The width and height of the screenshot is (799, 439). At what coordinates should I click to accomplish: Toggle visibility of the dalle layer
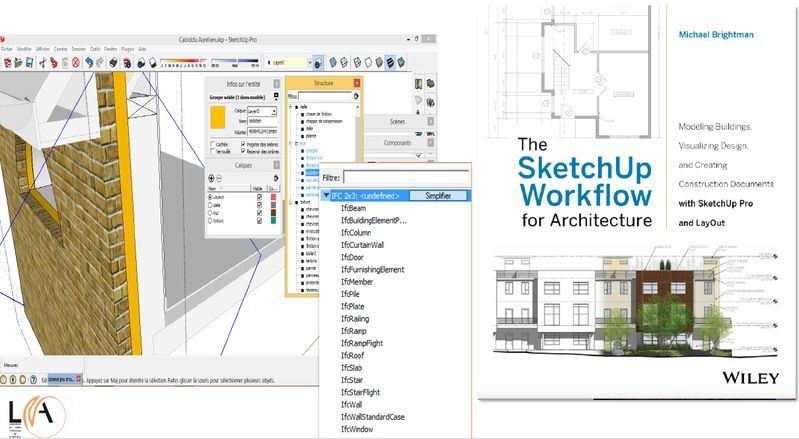(x=260, y=204)
